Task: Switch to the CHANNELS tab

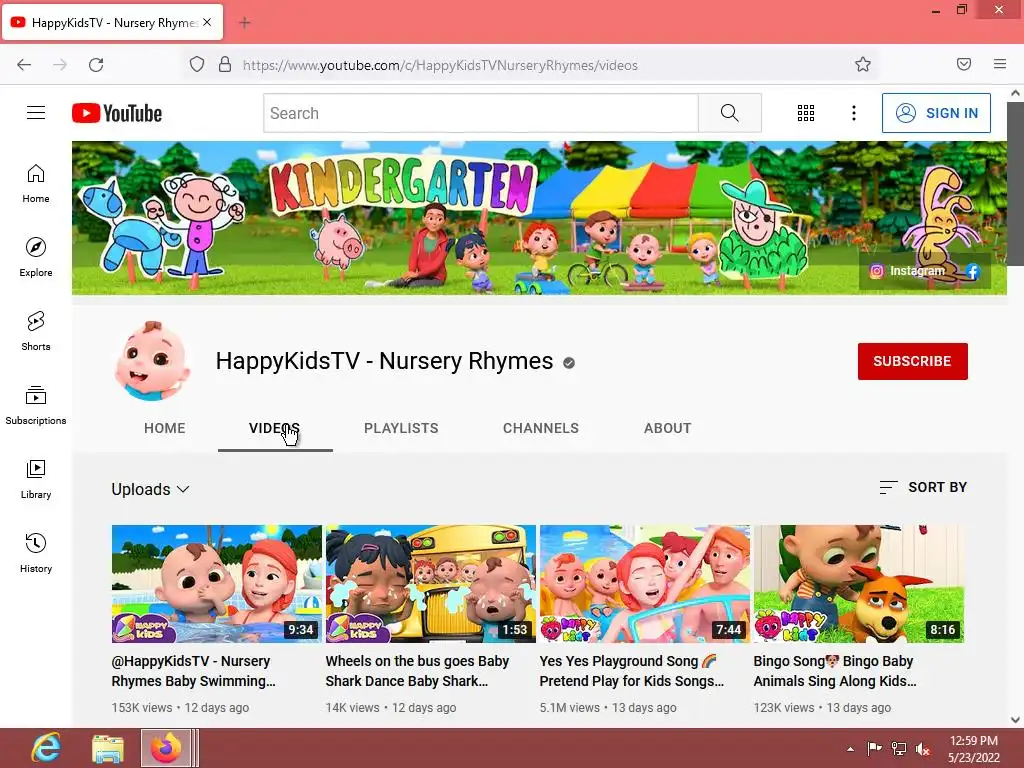Action: pos(541,428)
